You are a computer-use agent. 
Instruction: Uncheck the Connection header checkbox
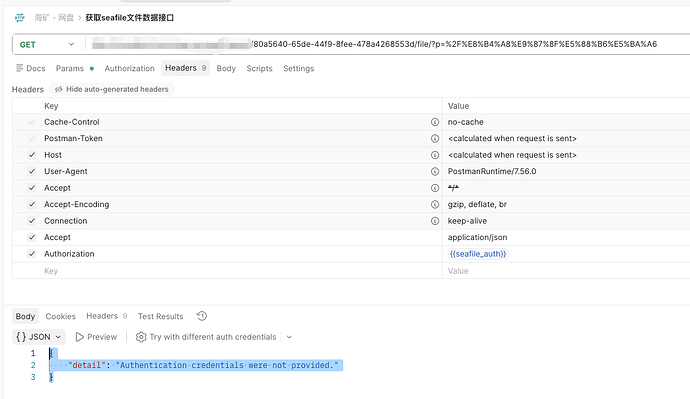click(32, 221)
